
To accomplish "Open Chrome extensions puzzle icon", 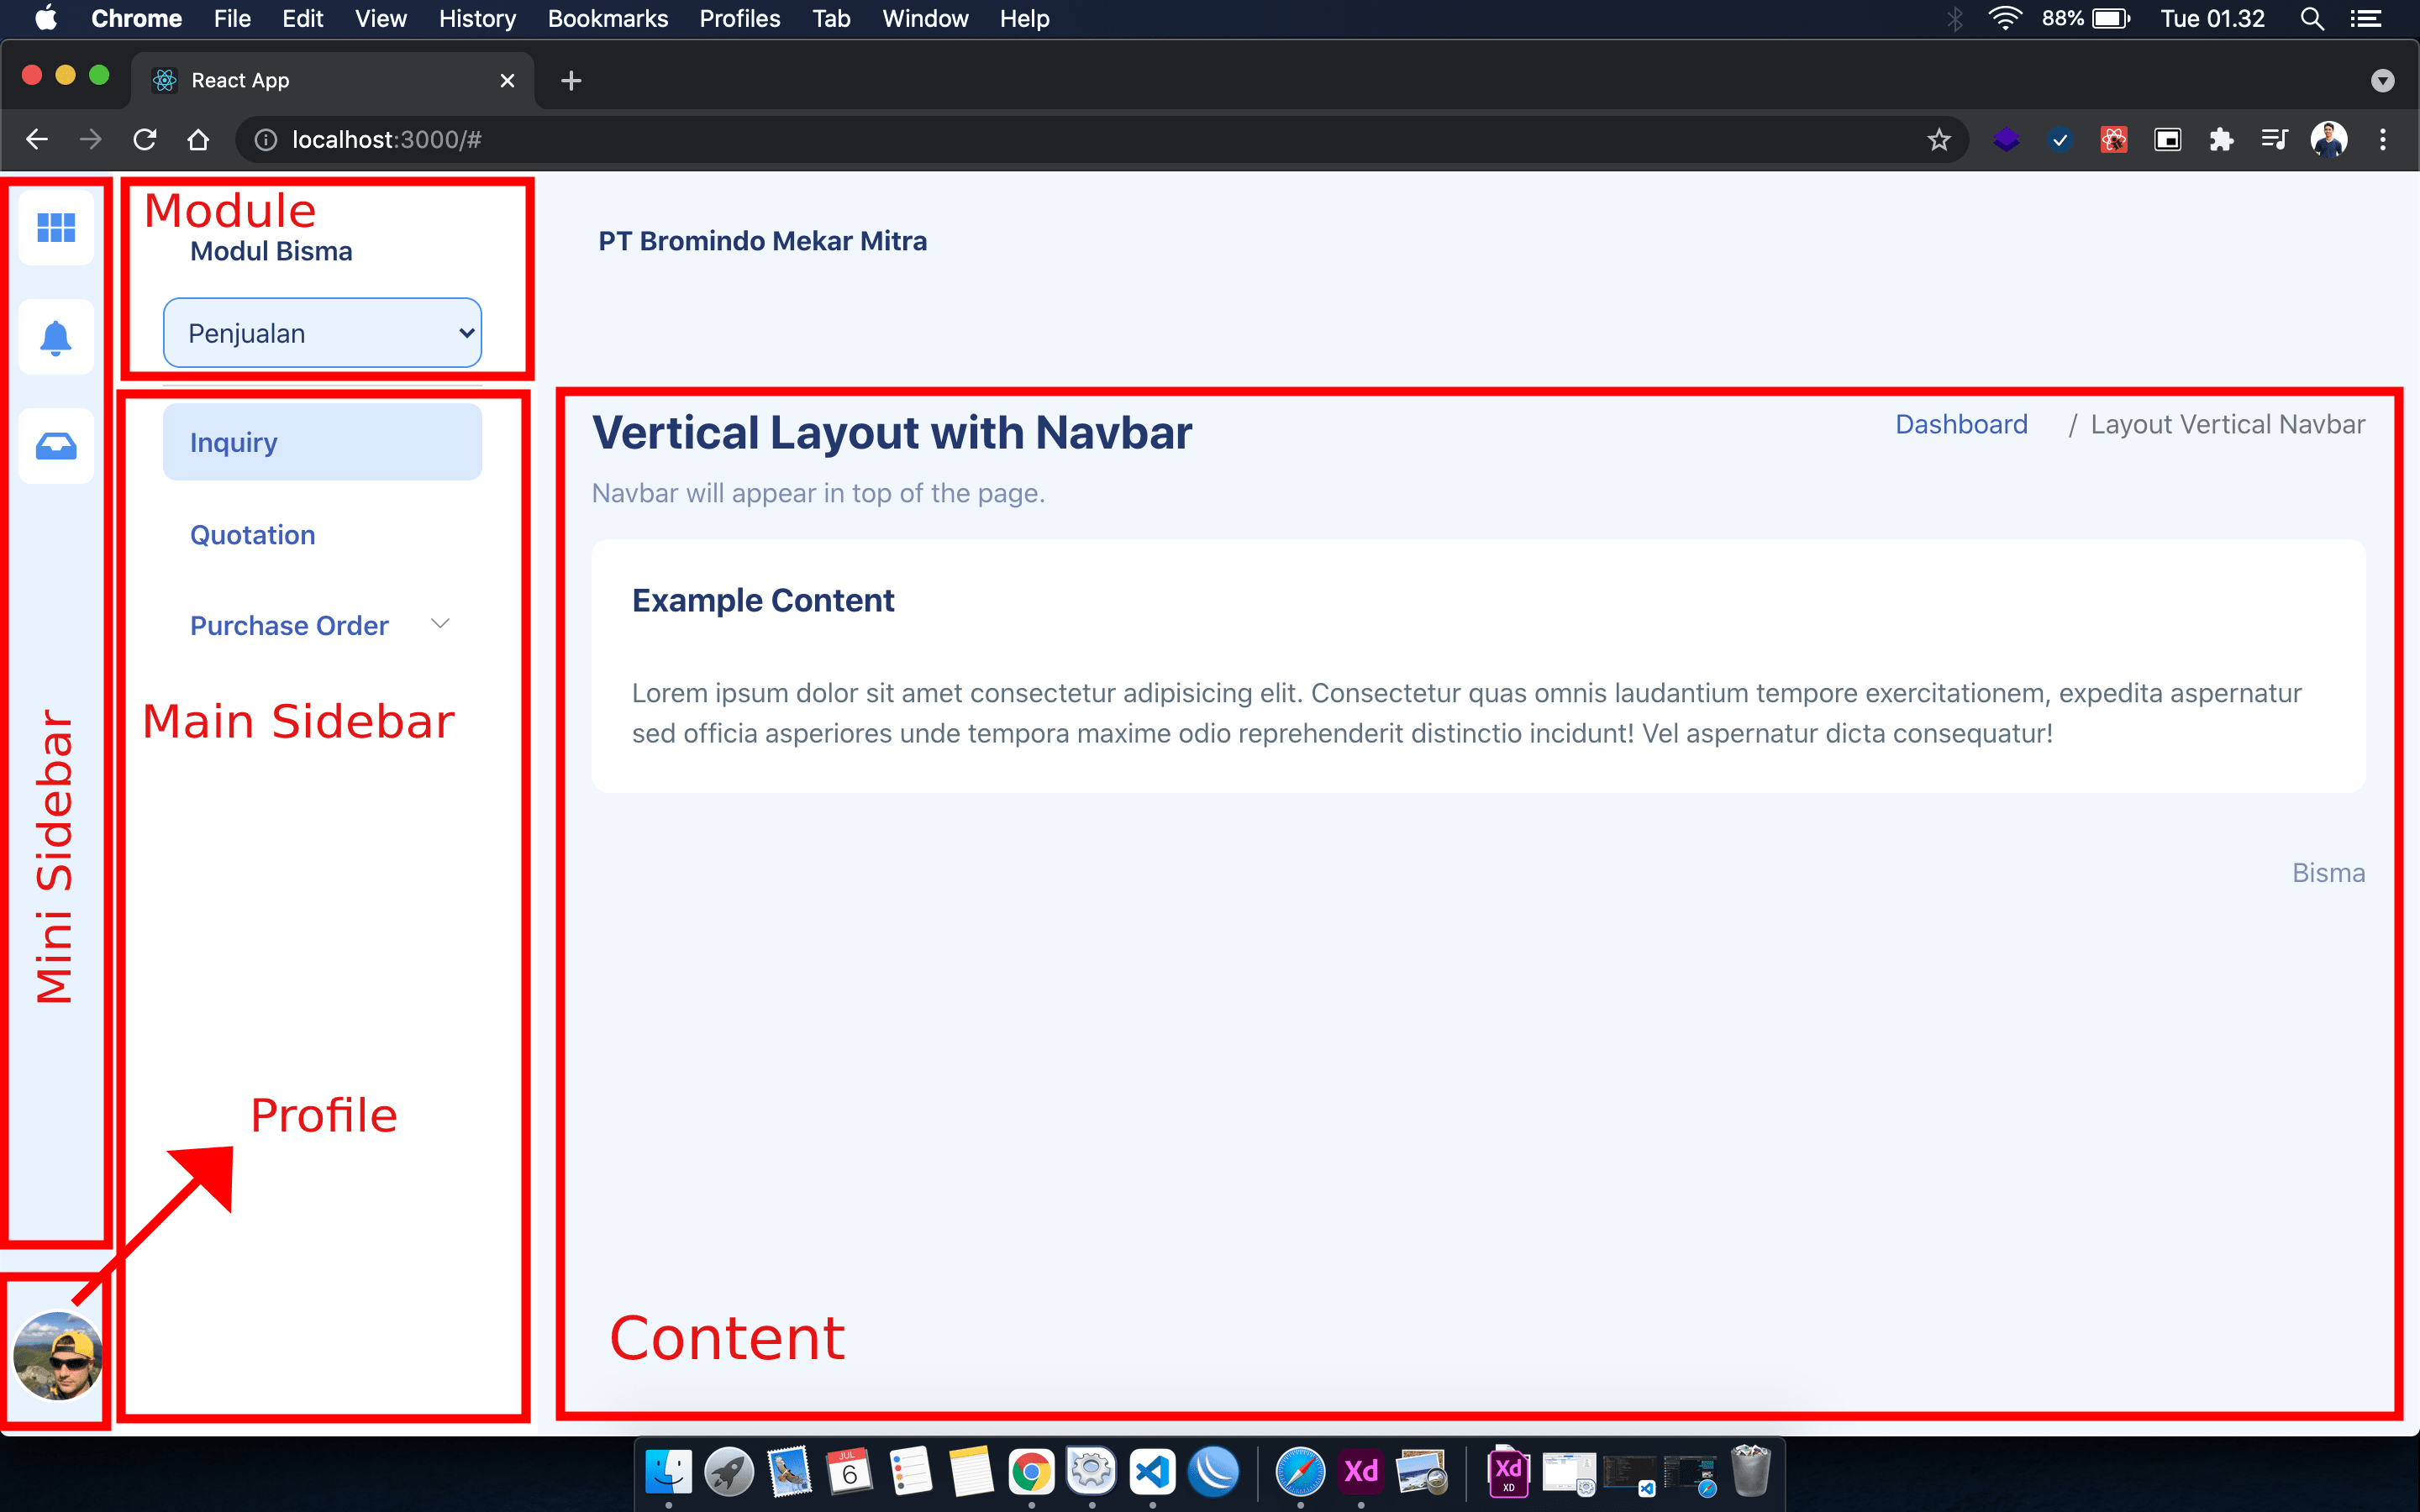I will coord(2221,140).
